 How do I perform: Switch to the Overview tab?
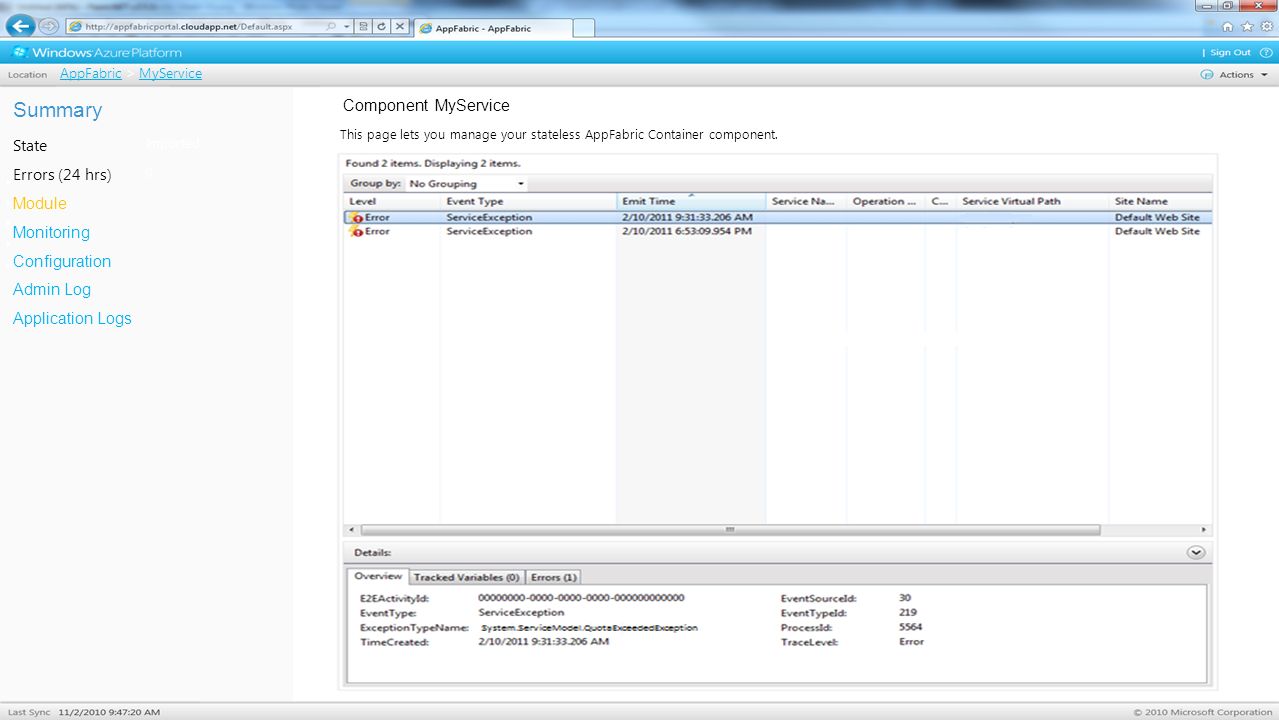[378, 576]
